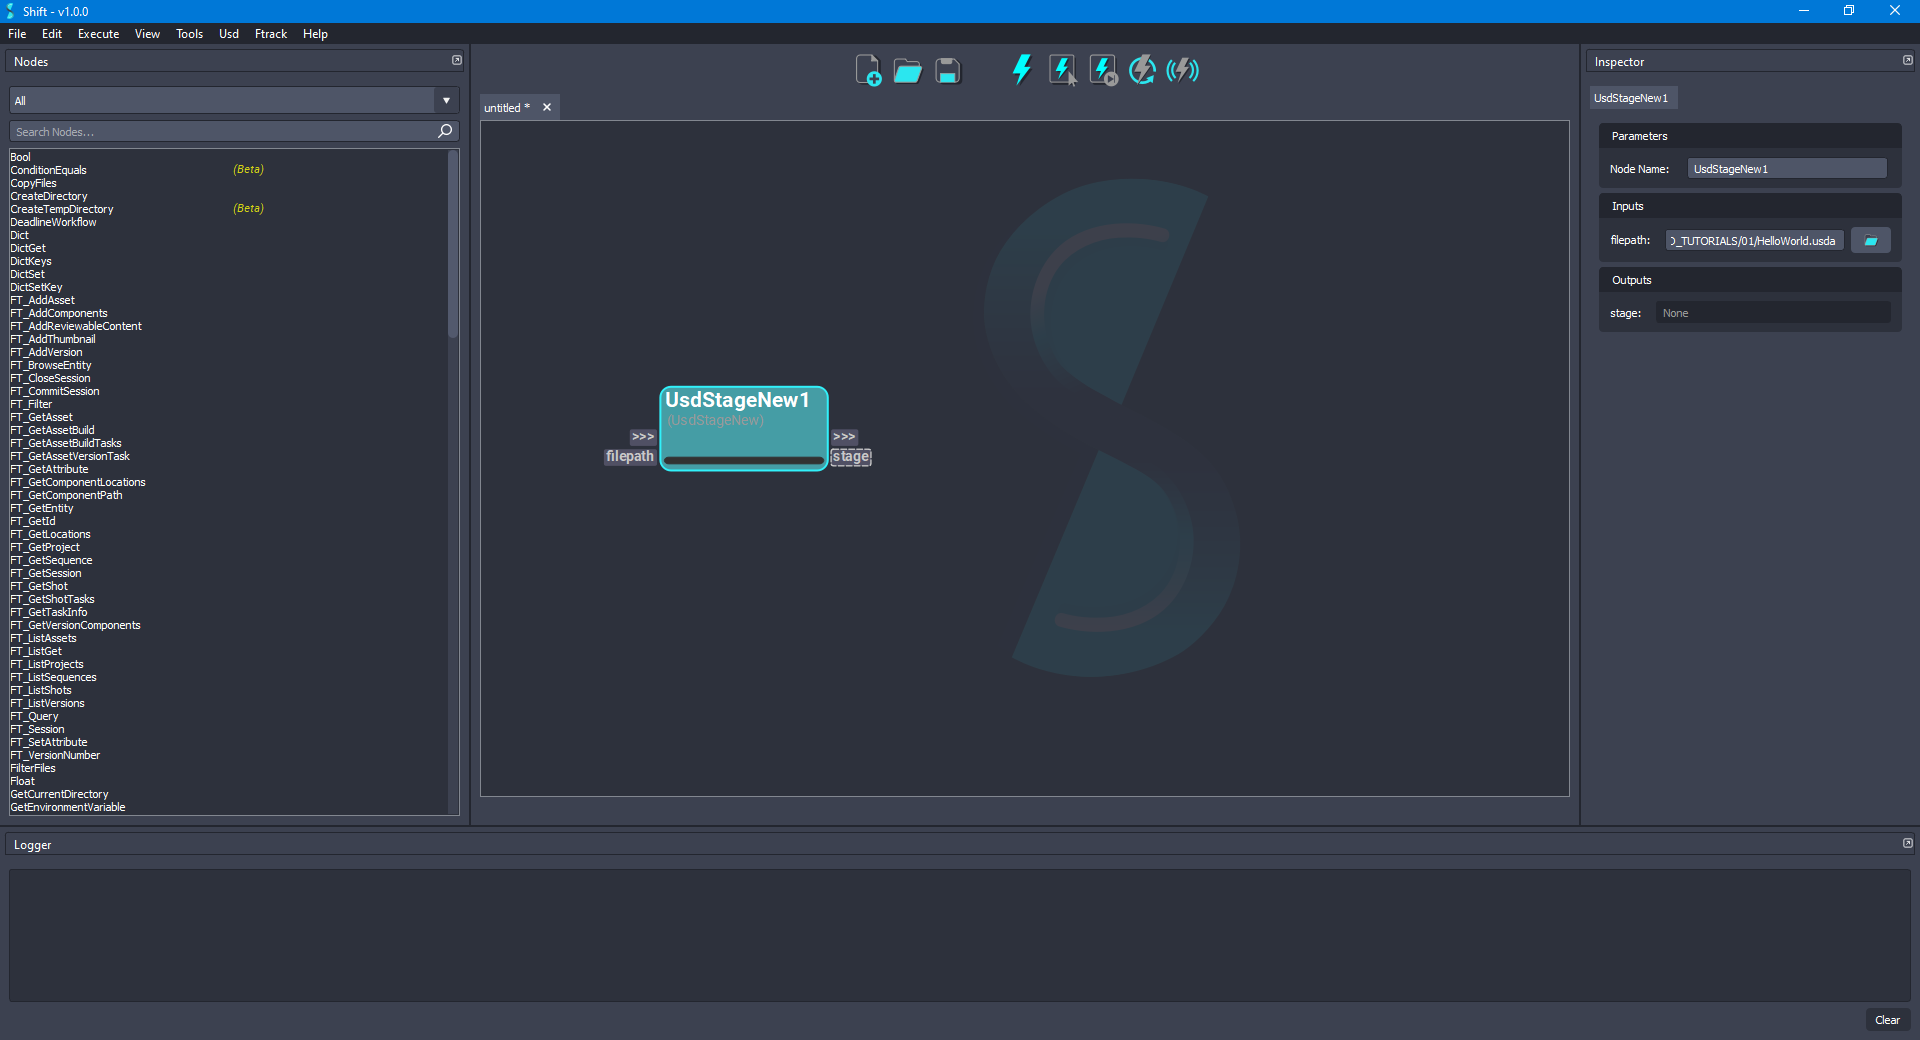Undock the Inspector panel with its float button
Viewport: 1920px width, 1040px height.
coord(1907,61)
